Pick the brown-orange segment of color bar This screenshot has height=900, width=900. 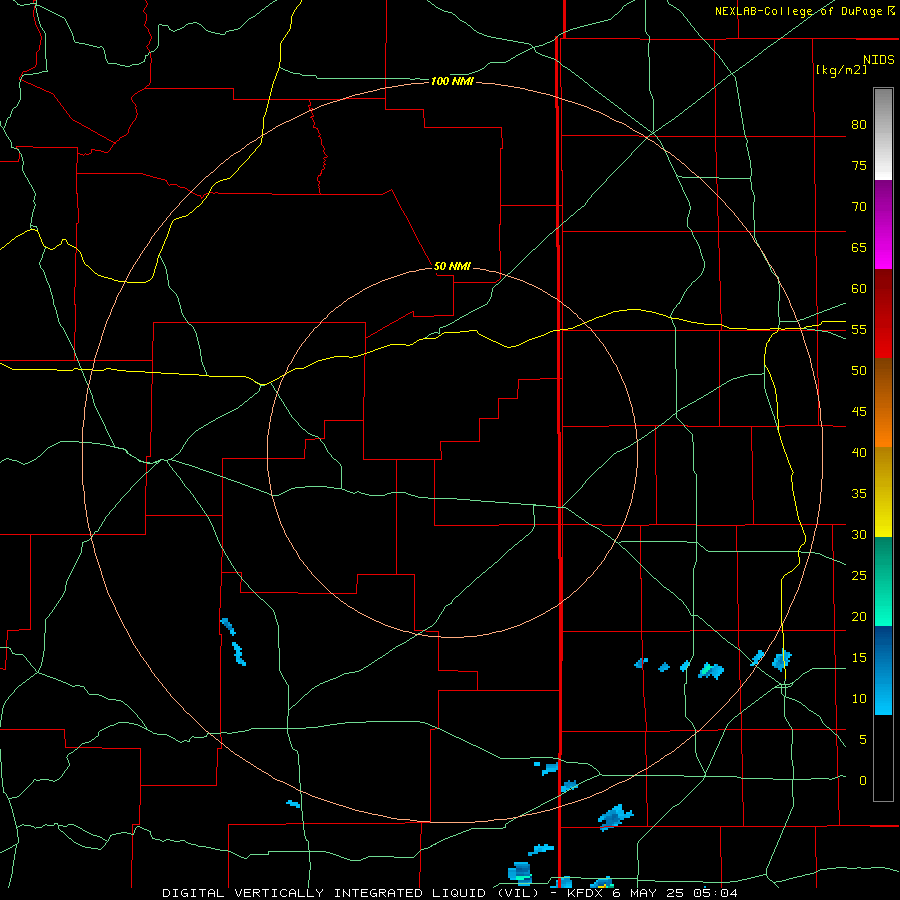[883, 402]
